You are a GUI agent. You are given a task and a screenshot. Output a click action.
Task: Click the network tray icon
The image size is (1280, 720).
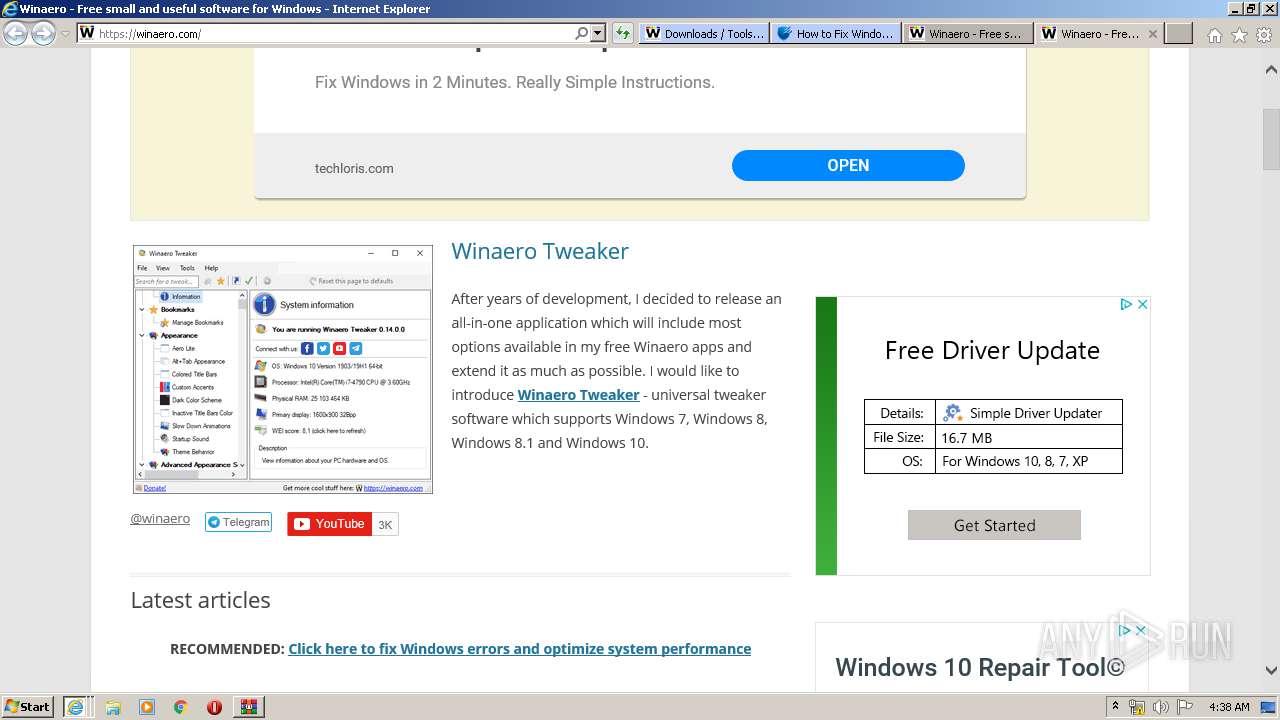tap(1137, 707)
